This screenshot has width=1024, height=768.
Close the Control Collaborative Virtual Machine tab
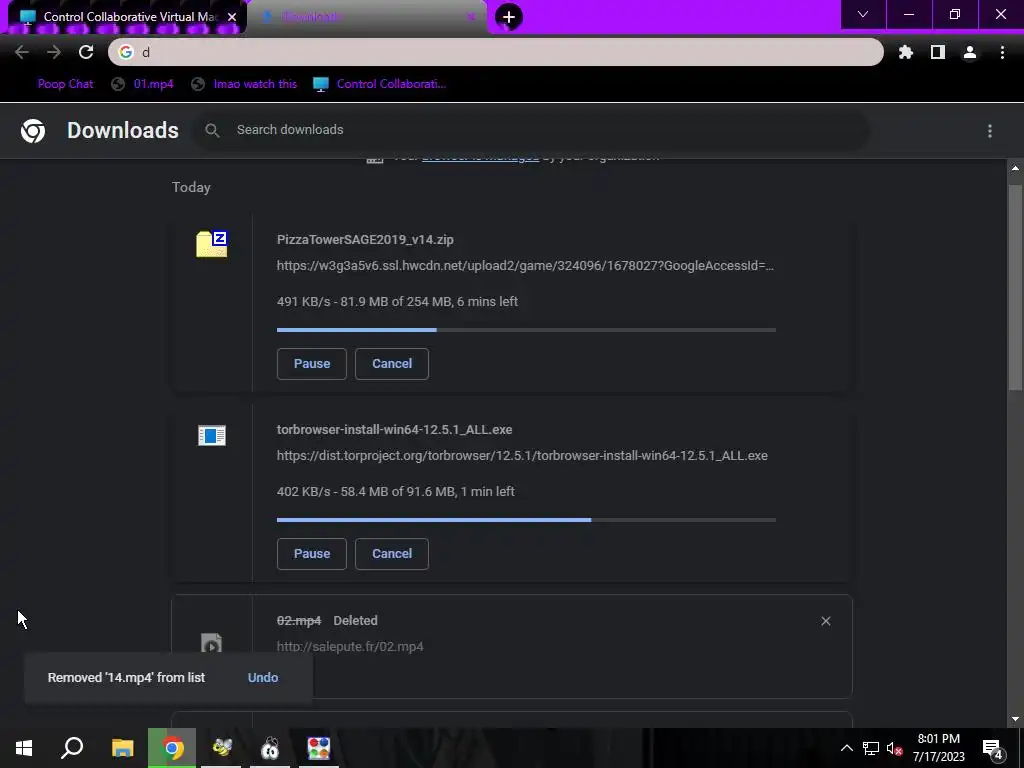[232, 17]
